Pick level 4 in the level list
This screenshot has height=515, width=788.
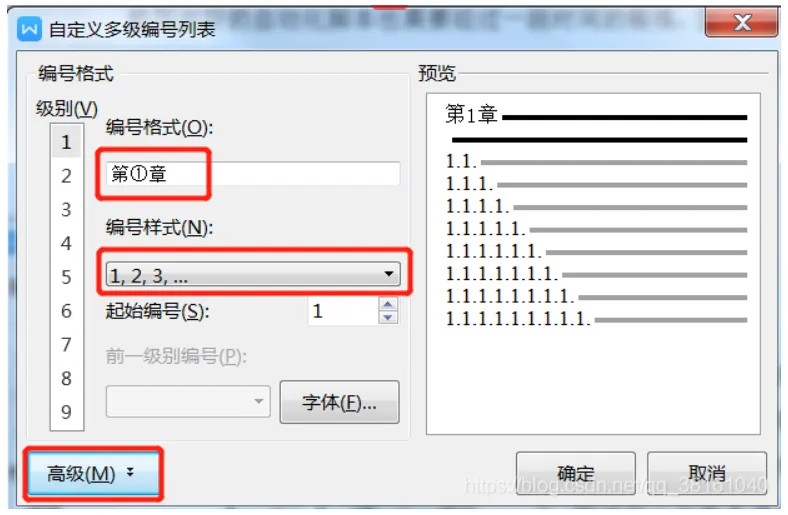[66, 243]
